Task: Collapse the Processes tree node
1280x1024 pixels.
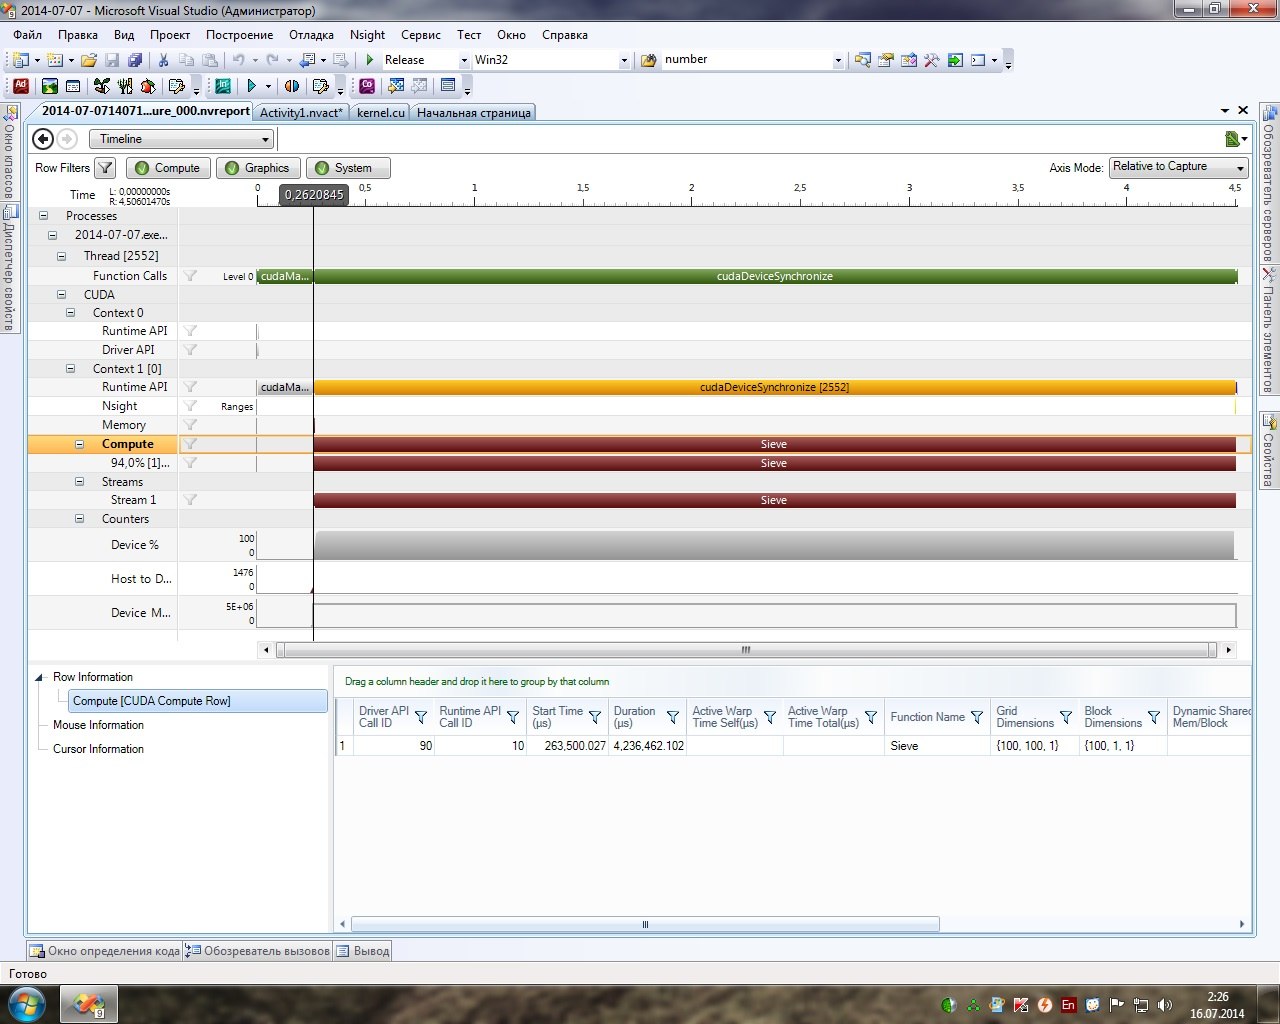Action: coord(43,216)
